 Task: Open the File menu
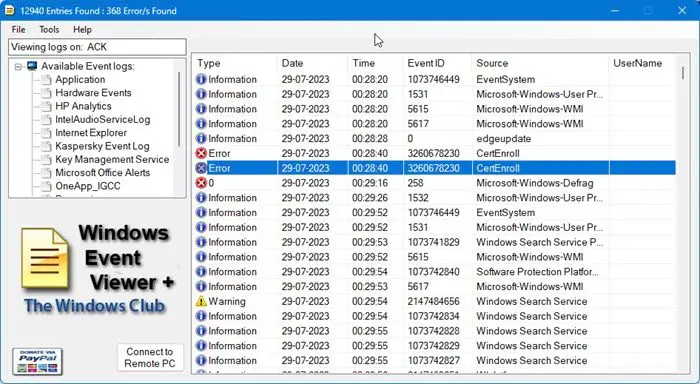pyautogui.click(x=18, y=29)
